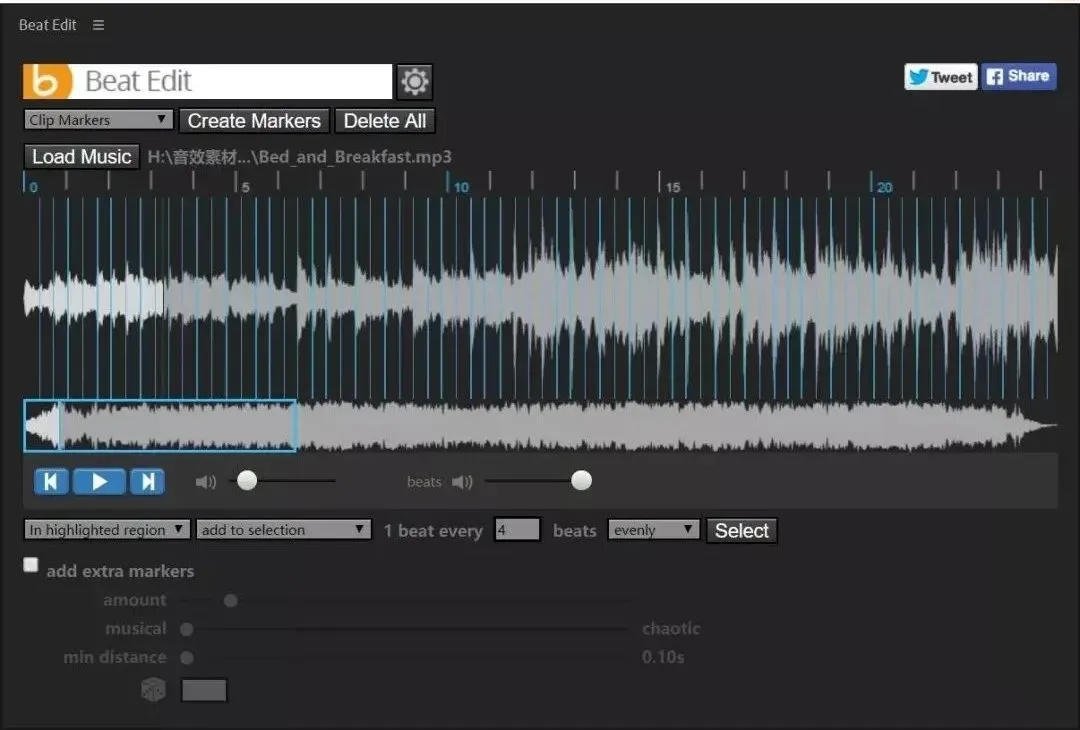Image resolution: width=1080 pixels, height=730 pixels.
Task: Share via the Tweet button
Action: click(941, 77)
